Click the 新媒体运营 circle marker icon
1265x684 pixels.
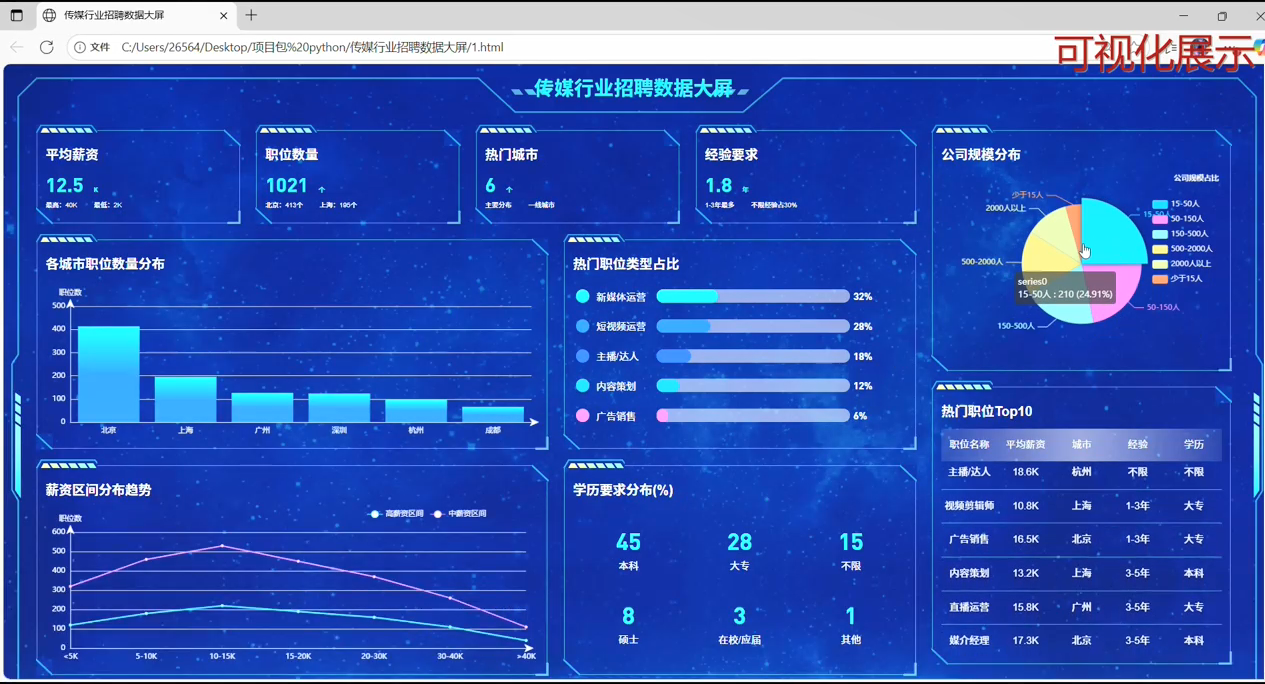click(583, 297)
